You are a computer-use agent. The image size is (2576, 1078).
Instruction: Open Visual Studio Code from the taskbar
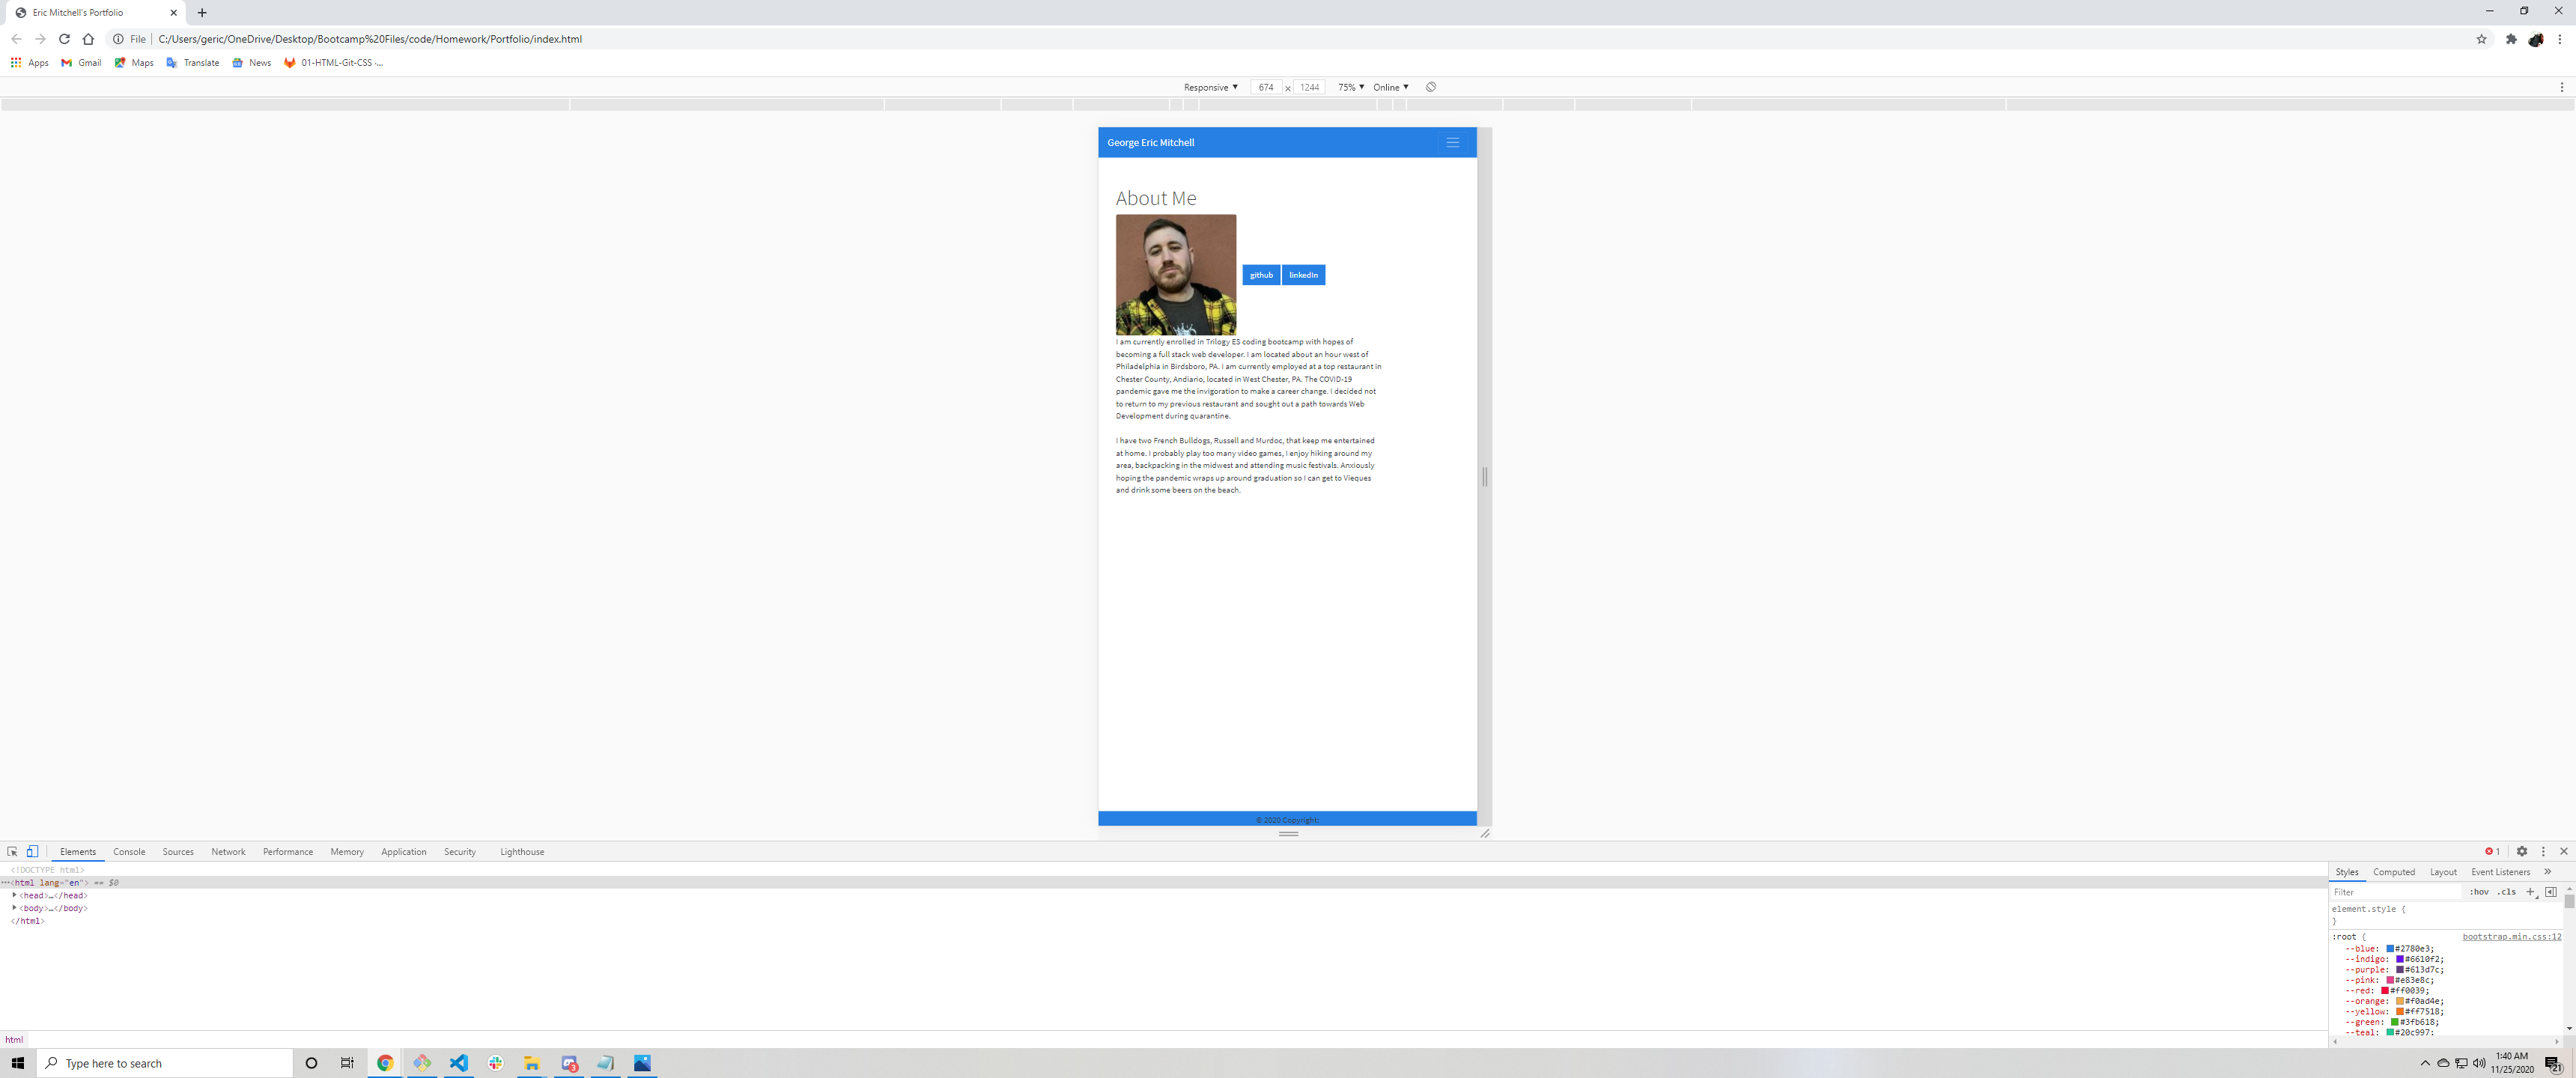458,1063
